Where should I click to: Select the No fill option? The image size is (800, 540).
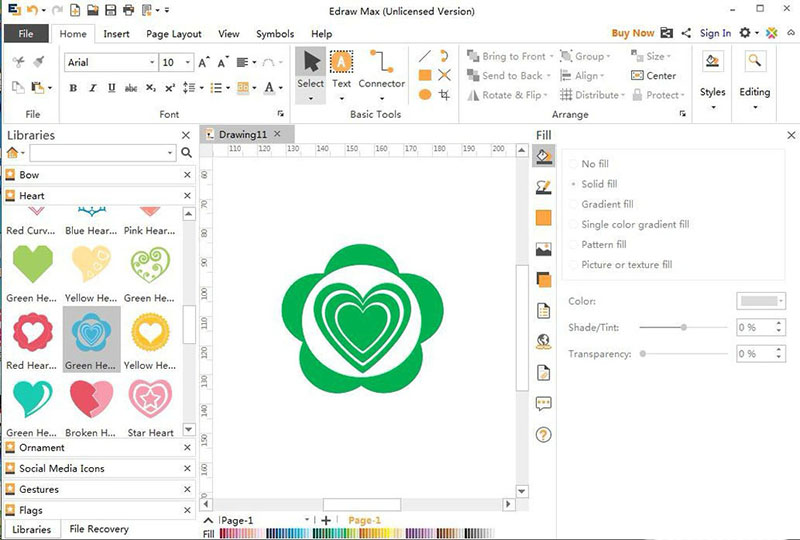tap(594, 164)
